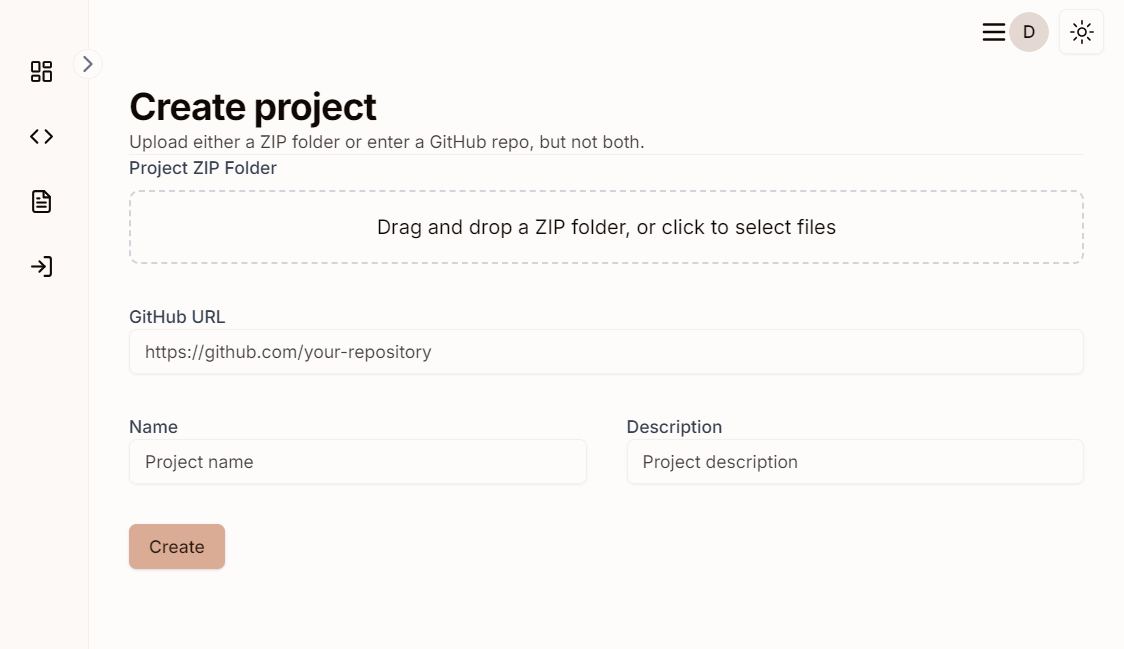Open the hamburger menu icon

tap(993, 32)
